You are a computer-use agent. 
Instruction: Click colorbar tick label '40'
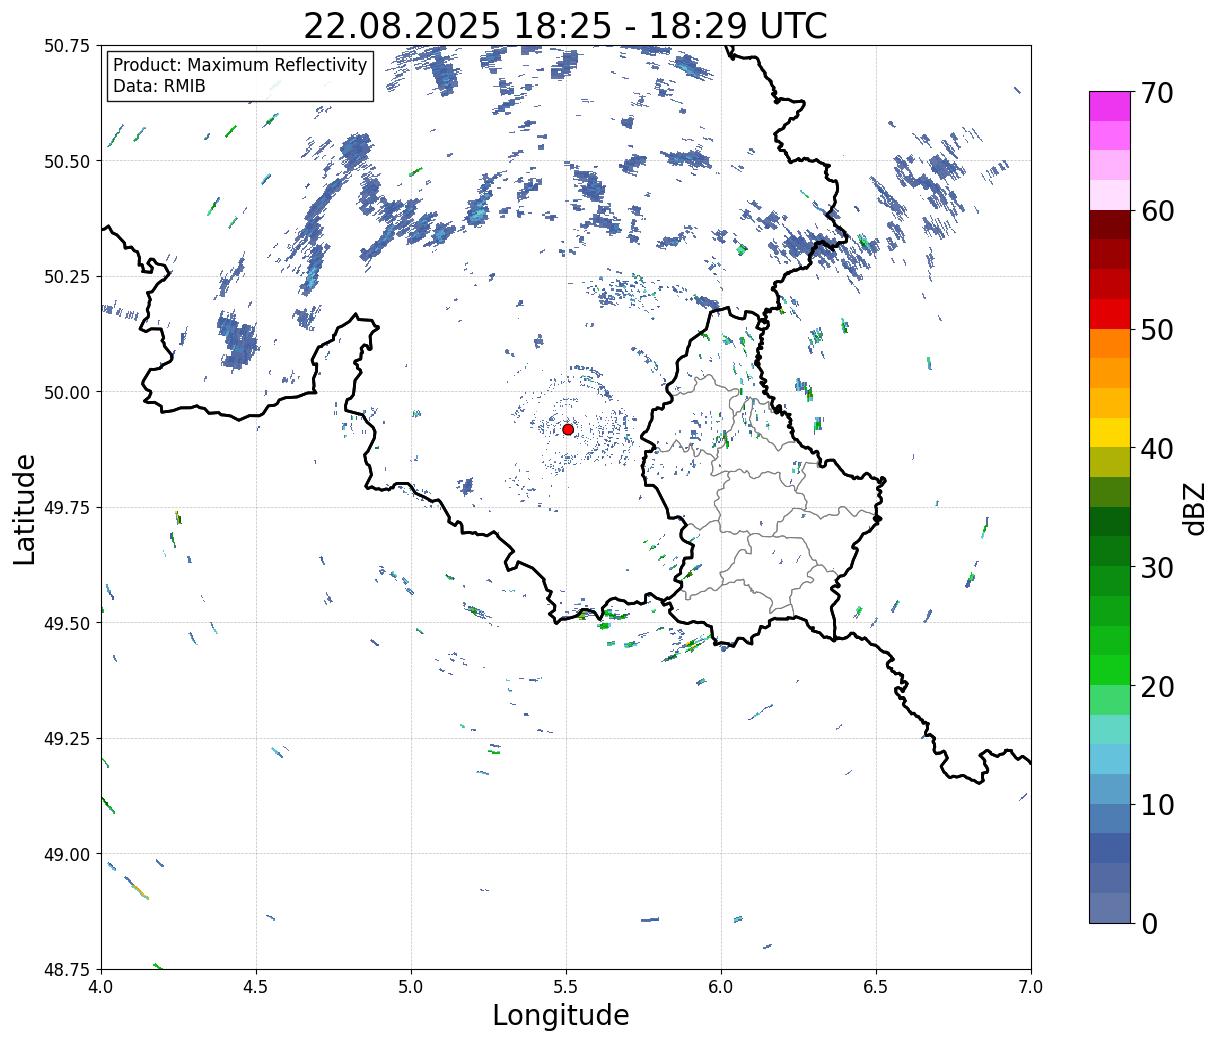(1156, 449)
